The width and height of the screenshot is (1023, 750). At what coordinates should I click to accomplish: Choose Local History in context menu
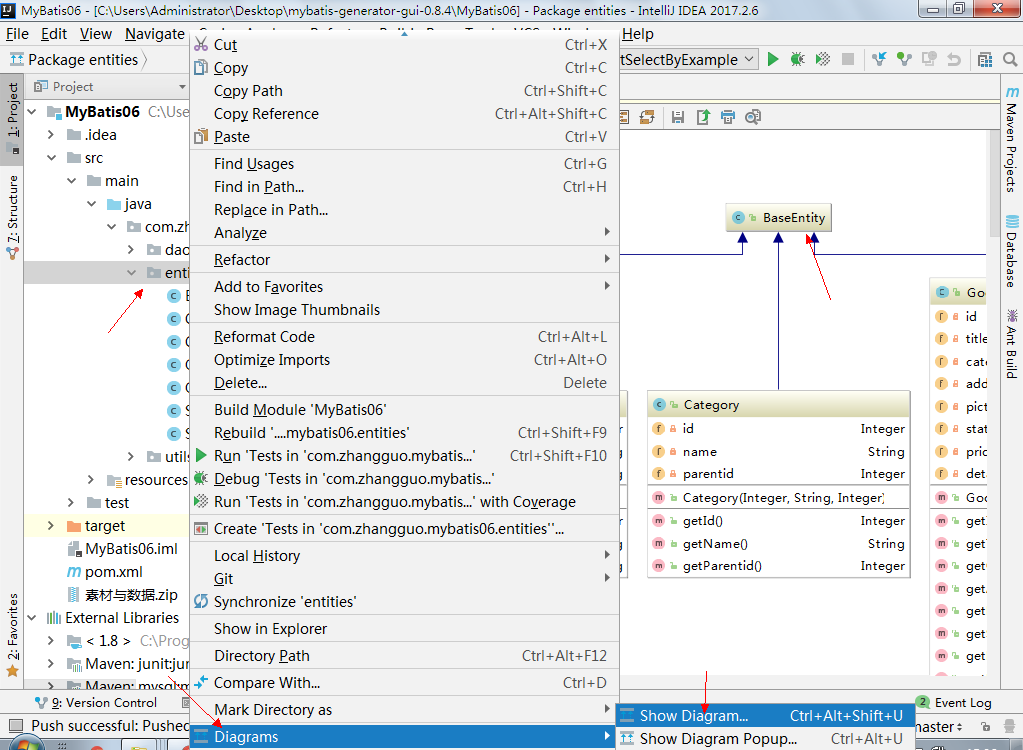pyautogui.click(x=404, y=556)
